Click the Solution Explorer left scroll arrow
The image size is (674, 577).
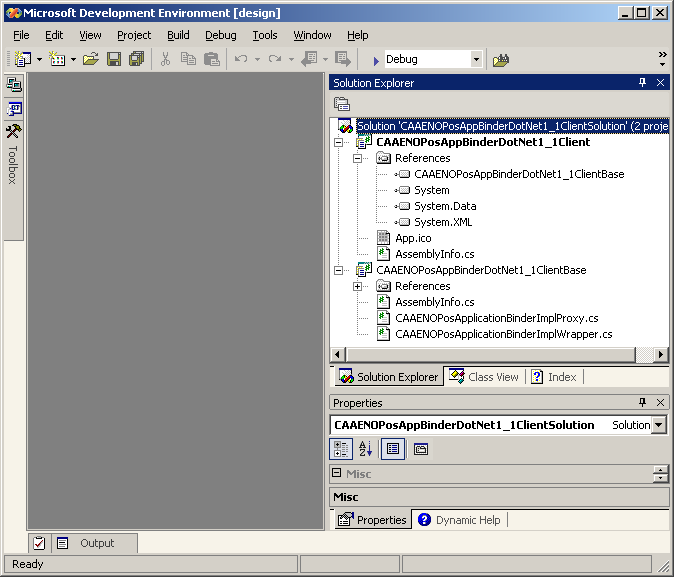click(337, 355)
